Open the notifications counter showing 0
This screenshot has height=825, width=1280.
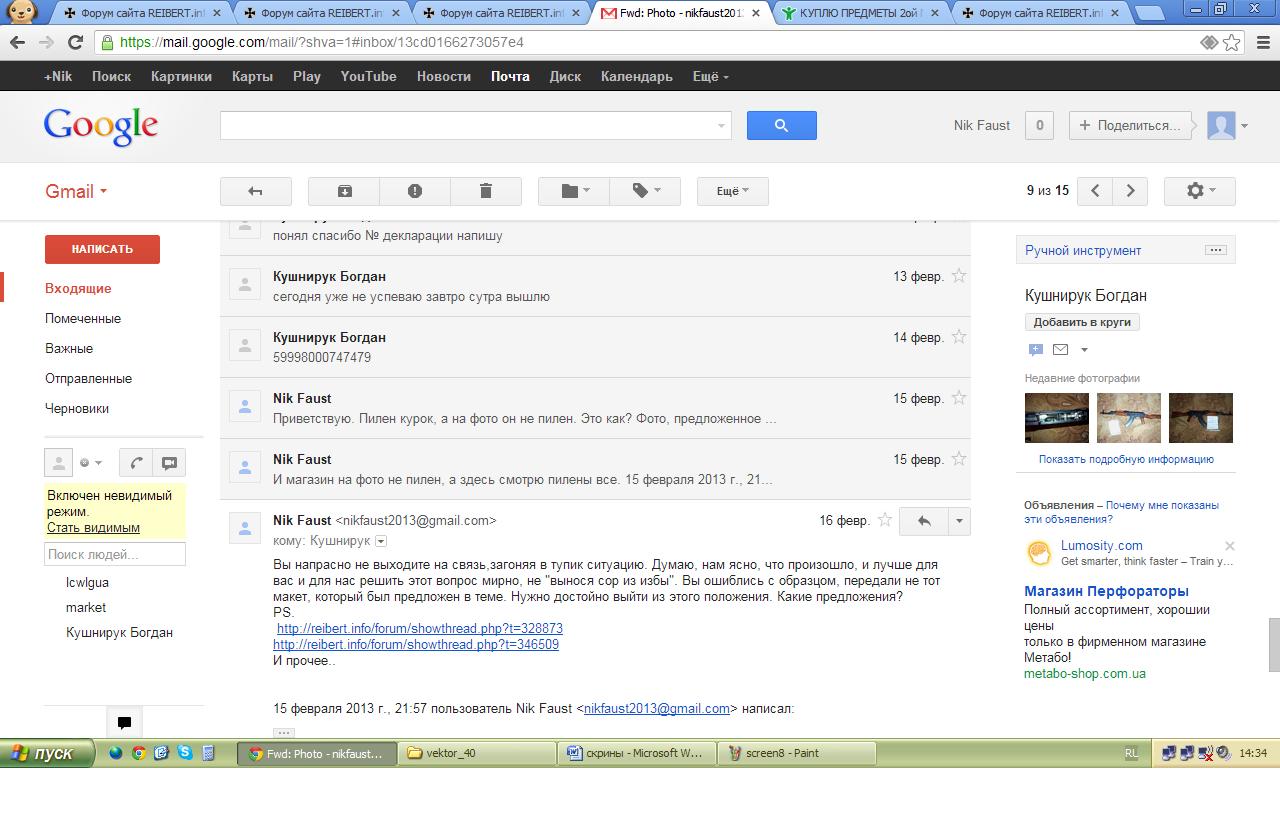[1039, 126]
